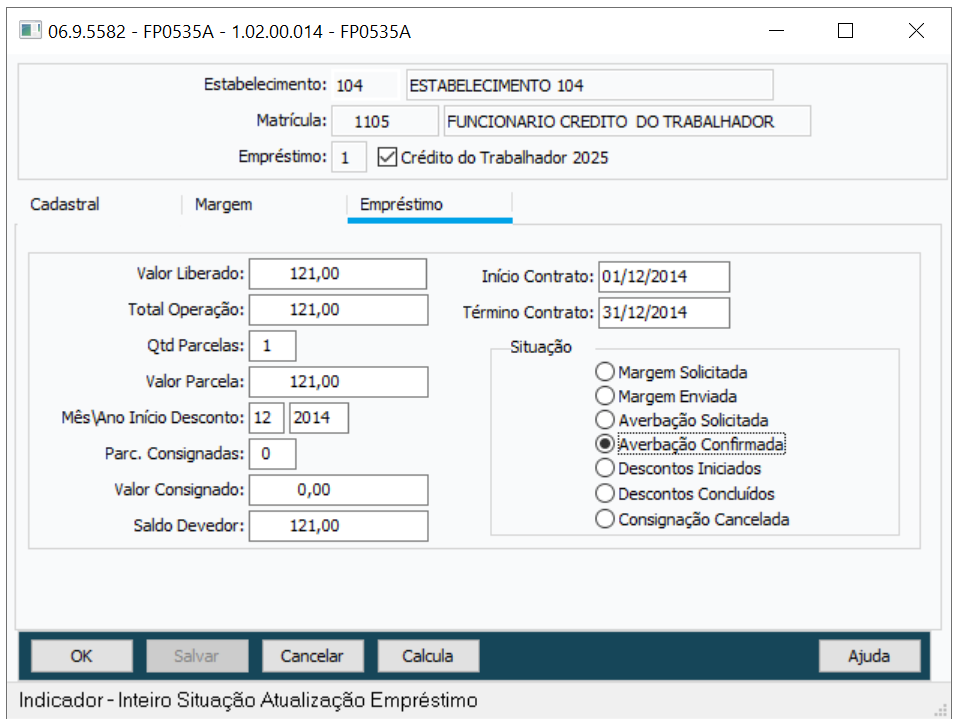Click the application icon in title bar
Image resolution: width=957 pixels, height=728 pixels.
30,30
